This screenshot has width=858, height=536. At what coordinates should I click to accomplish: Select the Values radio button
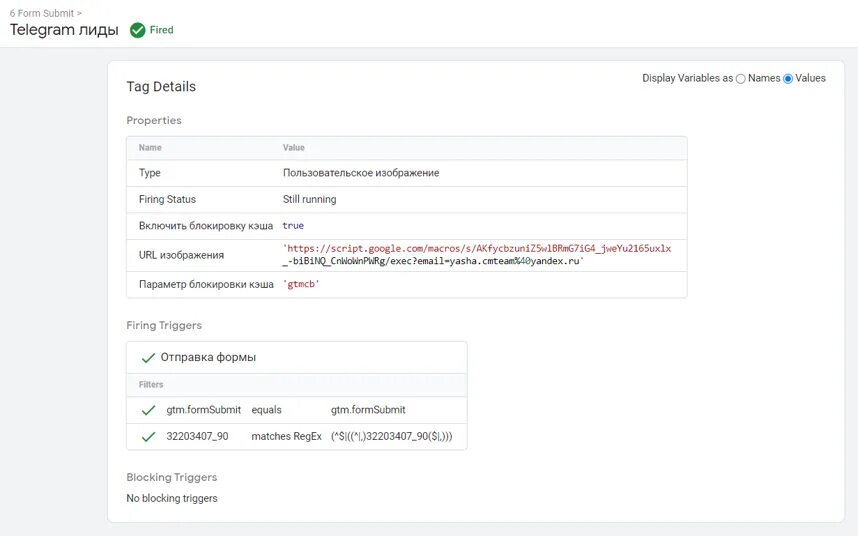point(788,79)
